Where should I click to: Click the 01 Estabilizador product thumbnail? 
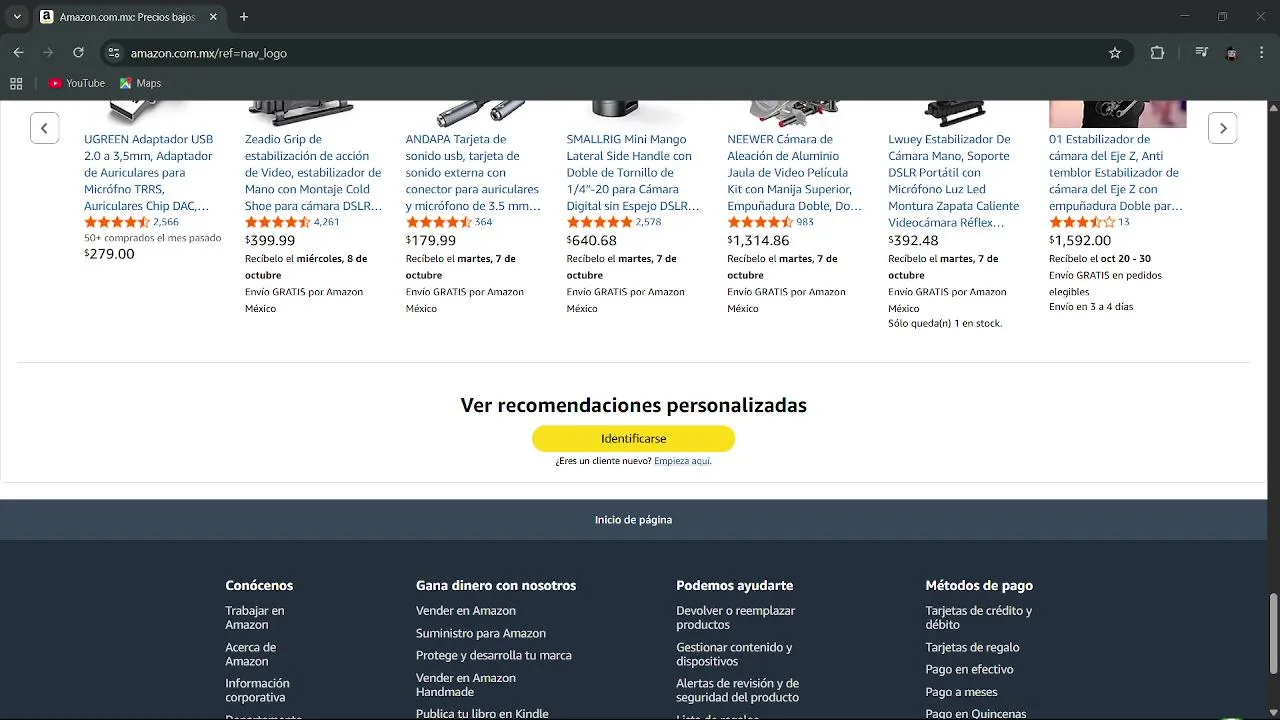1117,113
